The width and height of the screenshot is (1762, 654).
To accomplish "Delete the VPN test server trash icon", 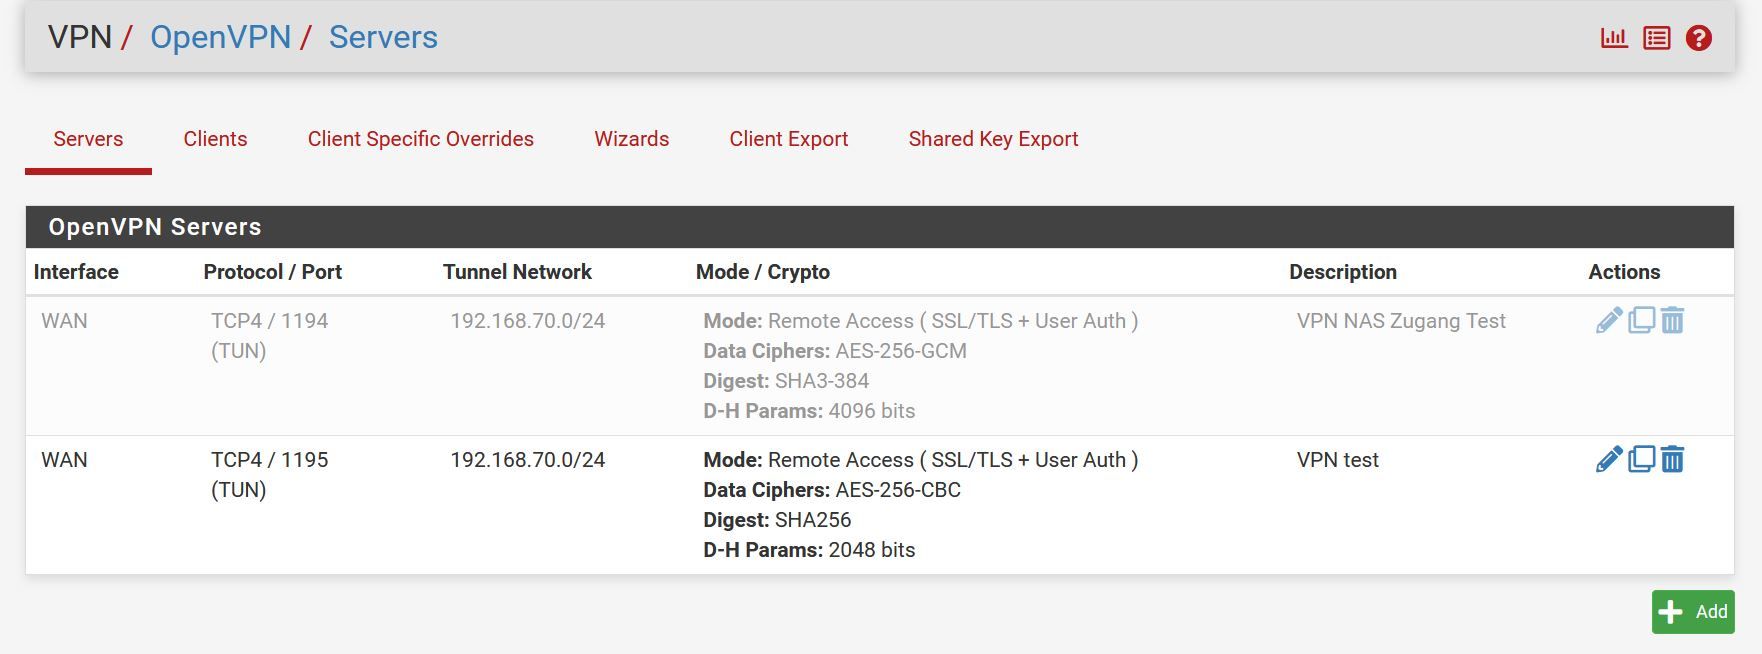I will 1673,460.
